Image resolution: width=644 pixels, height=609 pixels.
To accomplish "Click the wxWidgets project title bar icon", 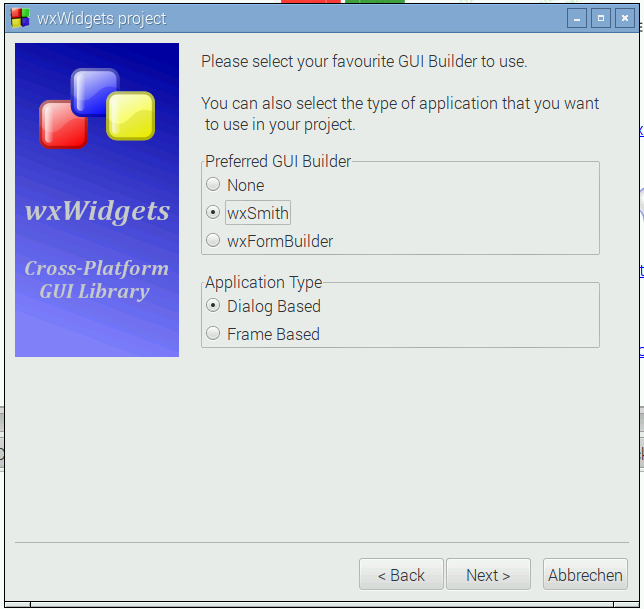I will 20,18.
